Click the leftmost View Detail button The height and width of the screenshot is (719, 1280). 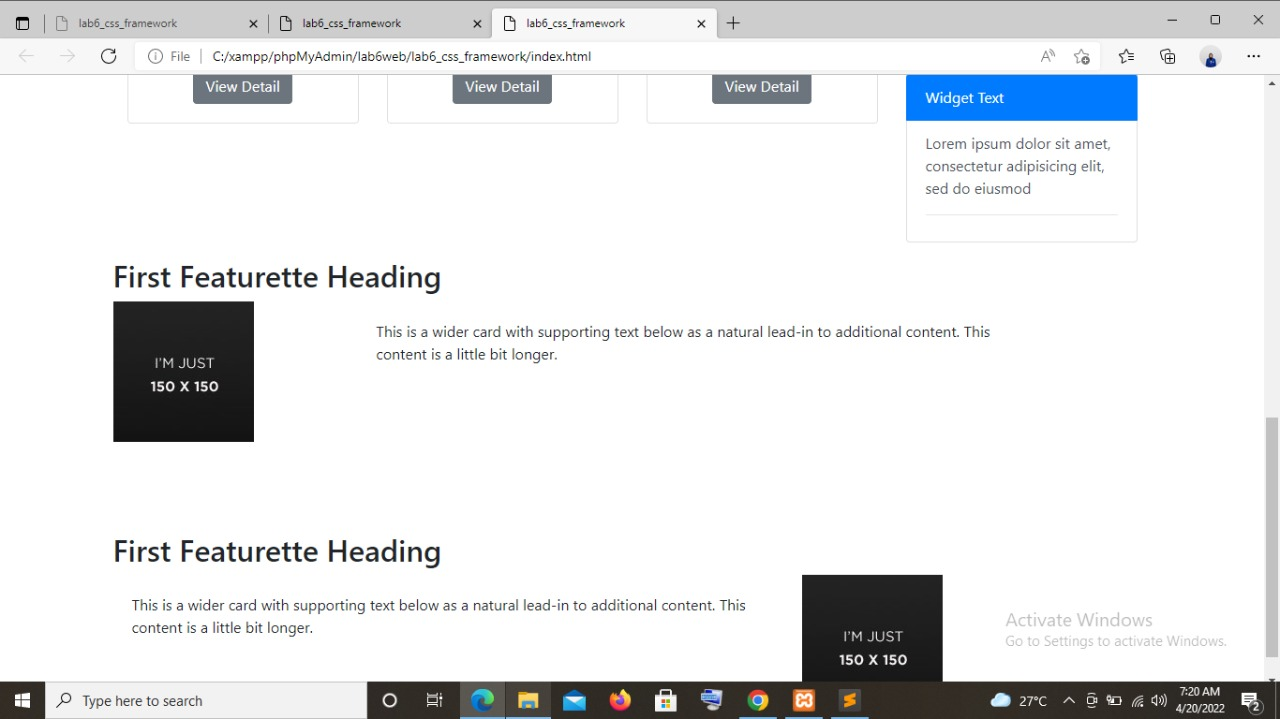pos(242,87)
